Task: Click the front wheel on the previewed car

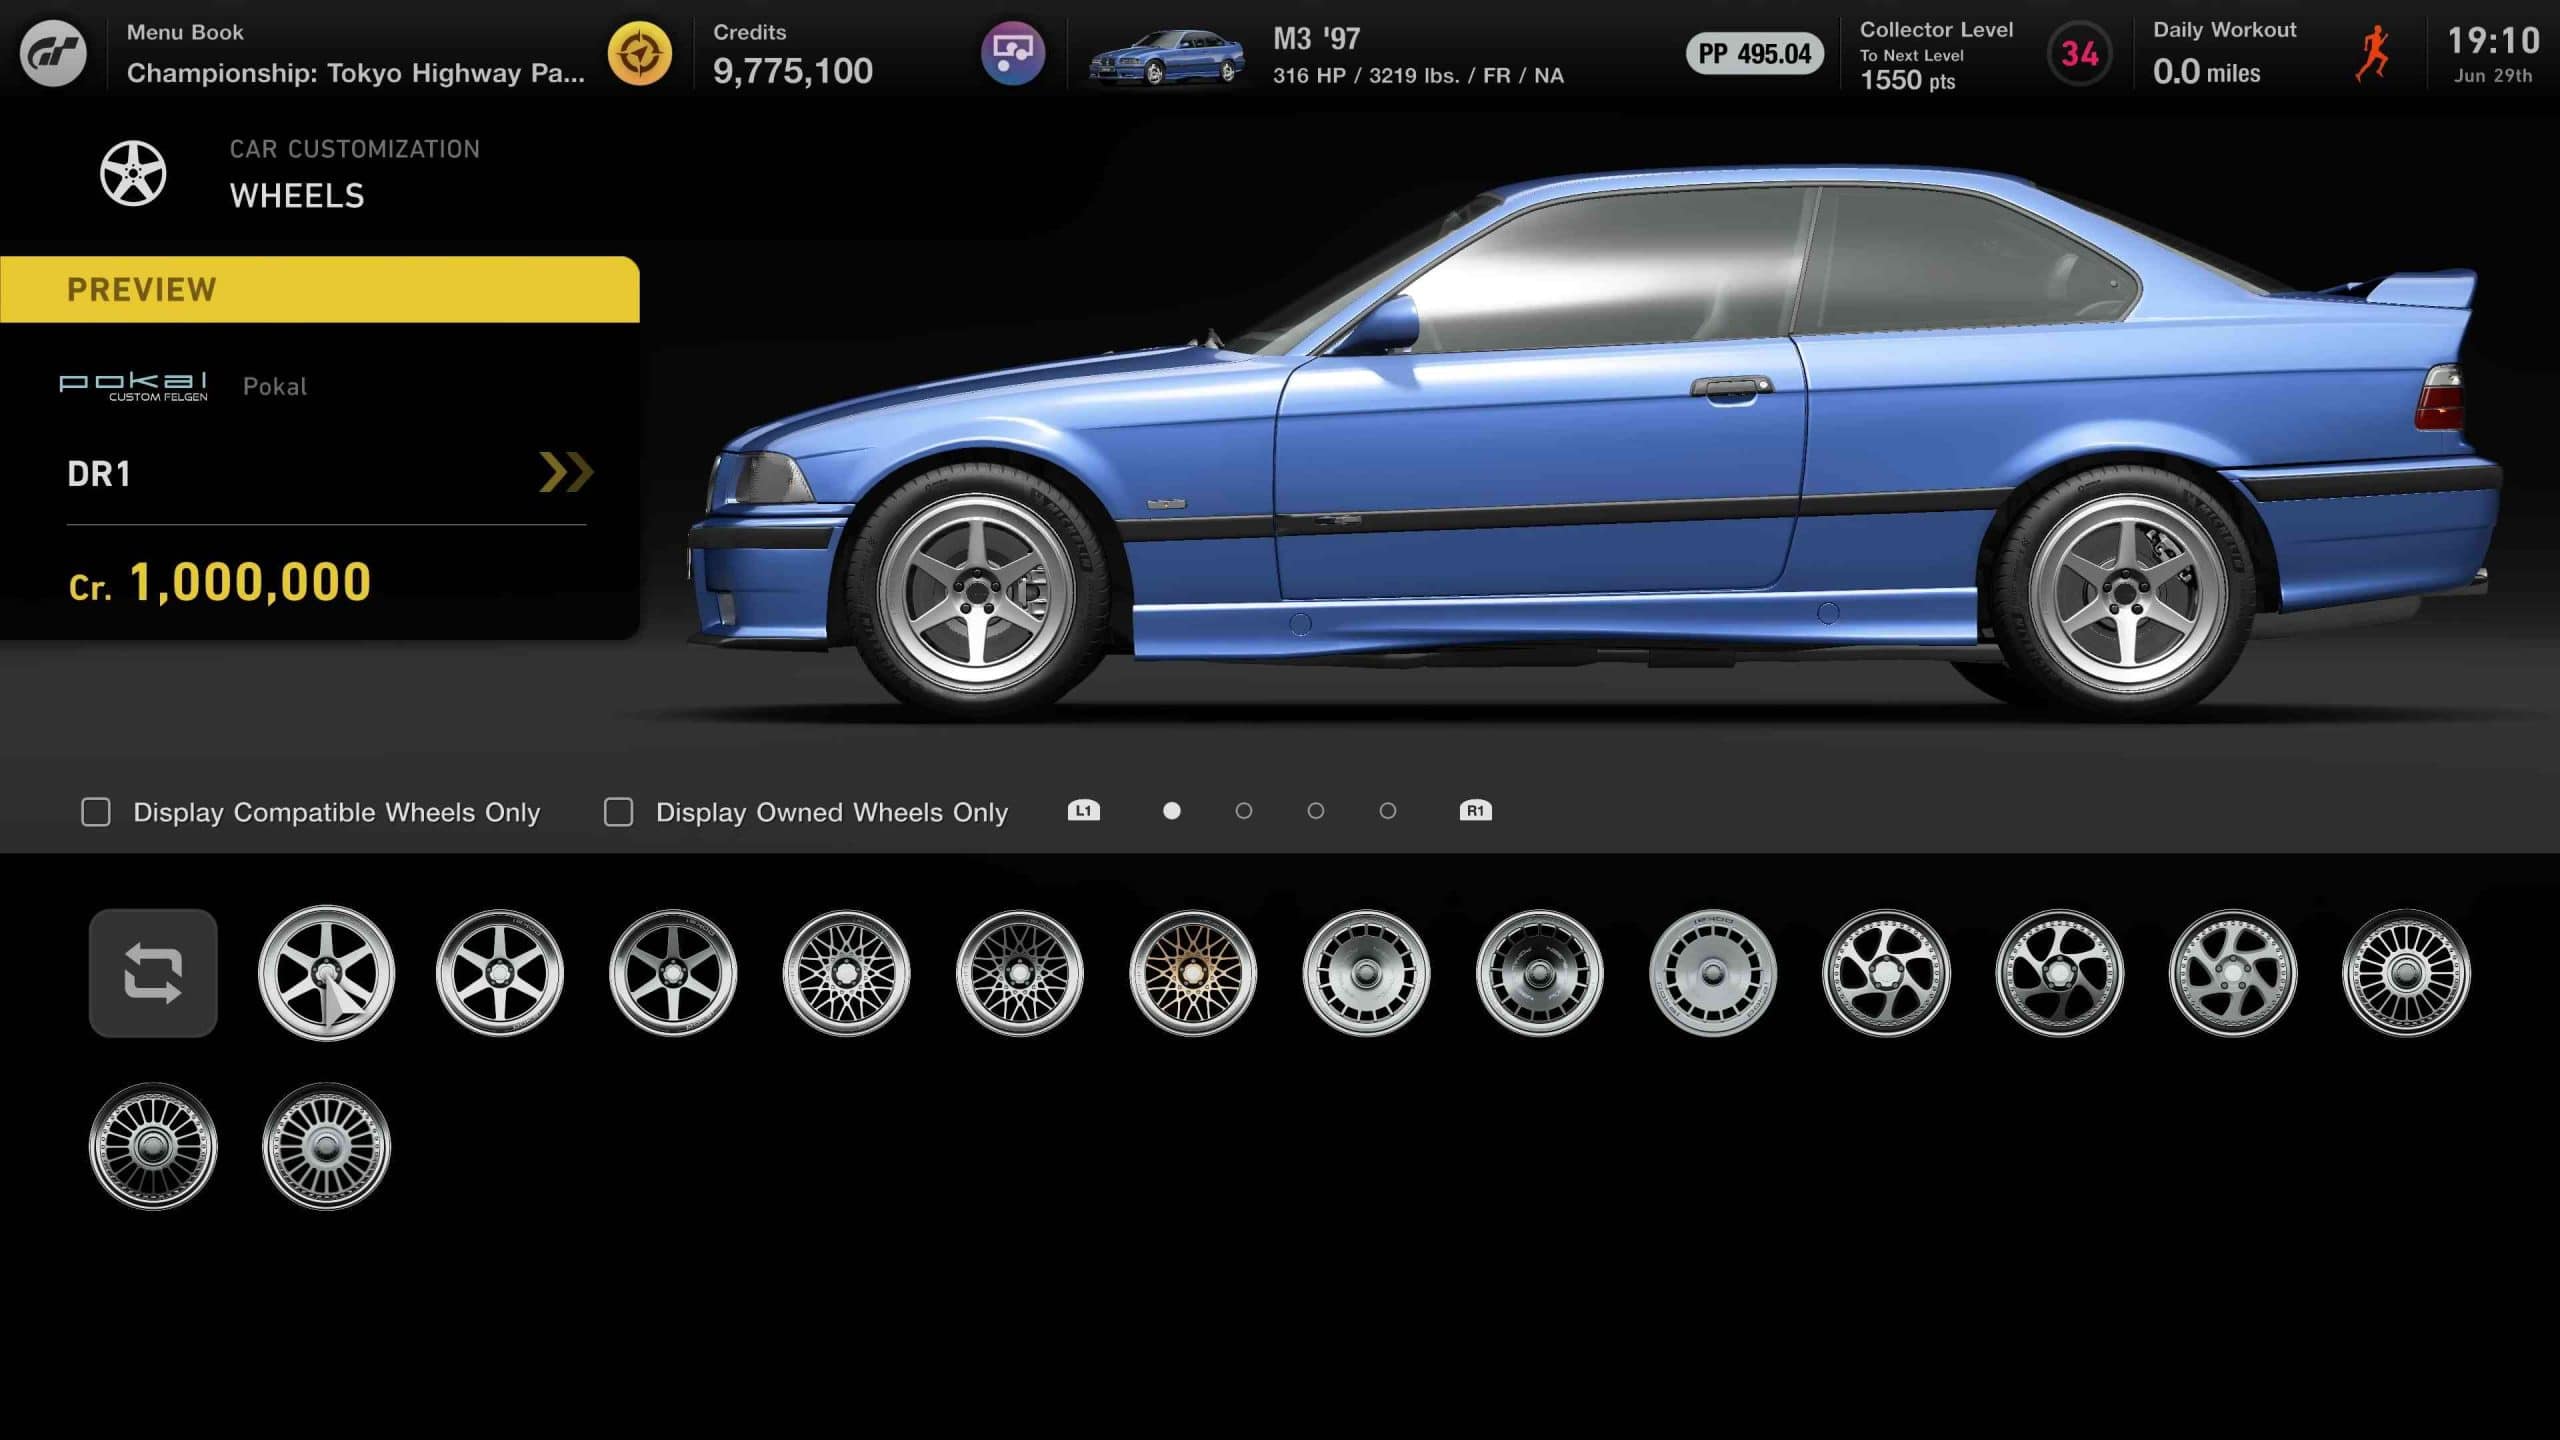Action: (976, 592)
